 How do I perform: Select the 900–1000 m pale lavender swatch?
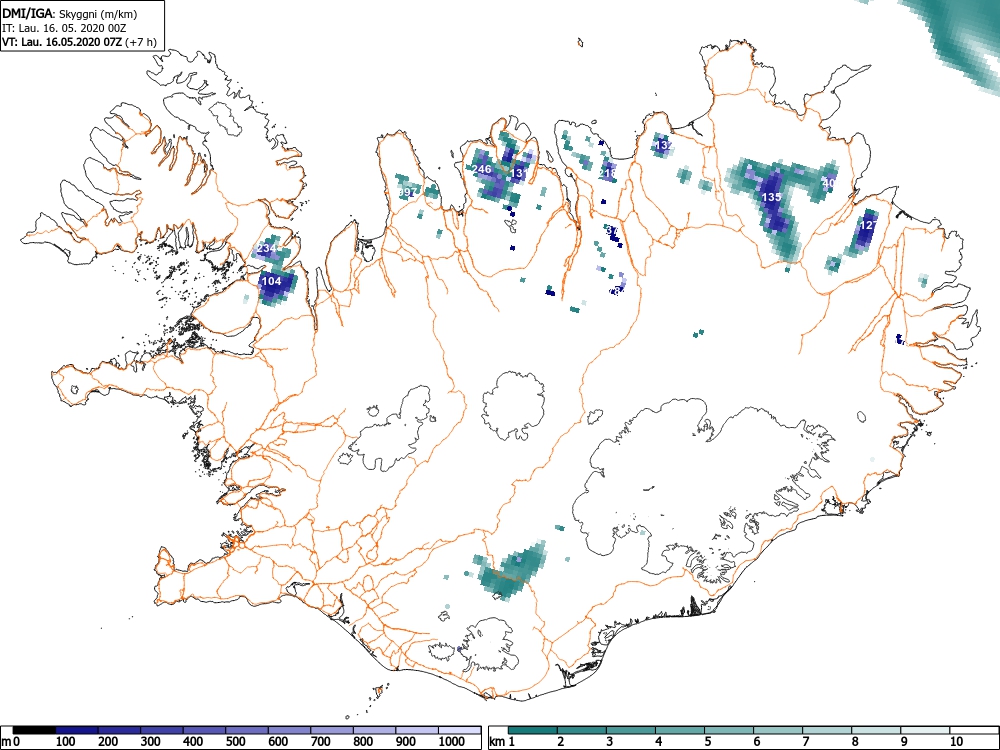(x=417, y=730)
